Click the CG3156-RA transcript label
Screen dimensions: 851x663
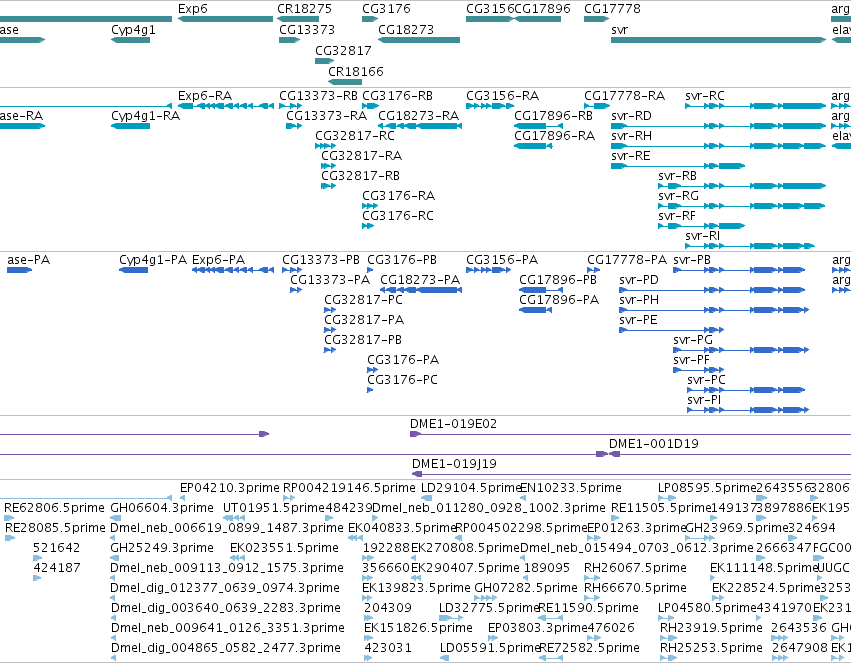click(x=503, y=96)
